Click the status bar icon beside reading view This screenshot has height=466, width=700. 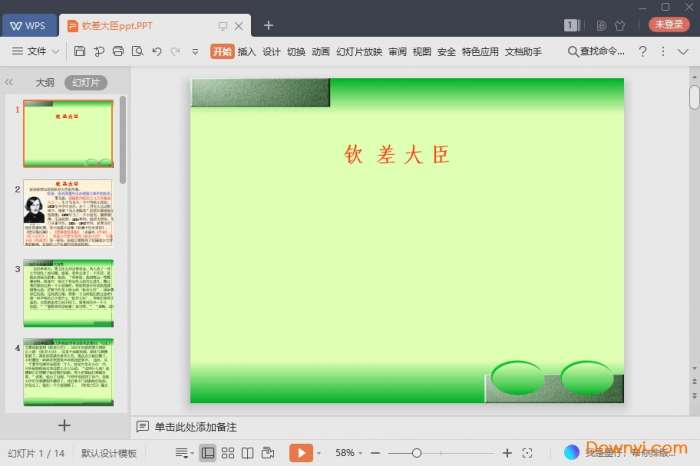coord(268,453)
